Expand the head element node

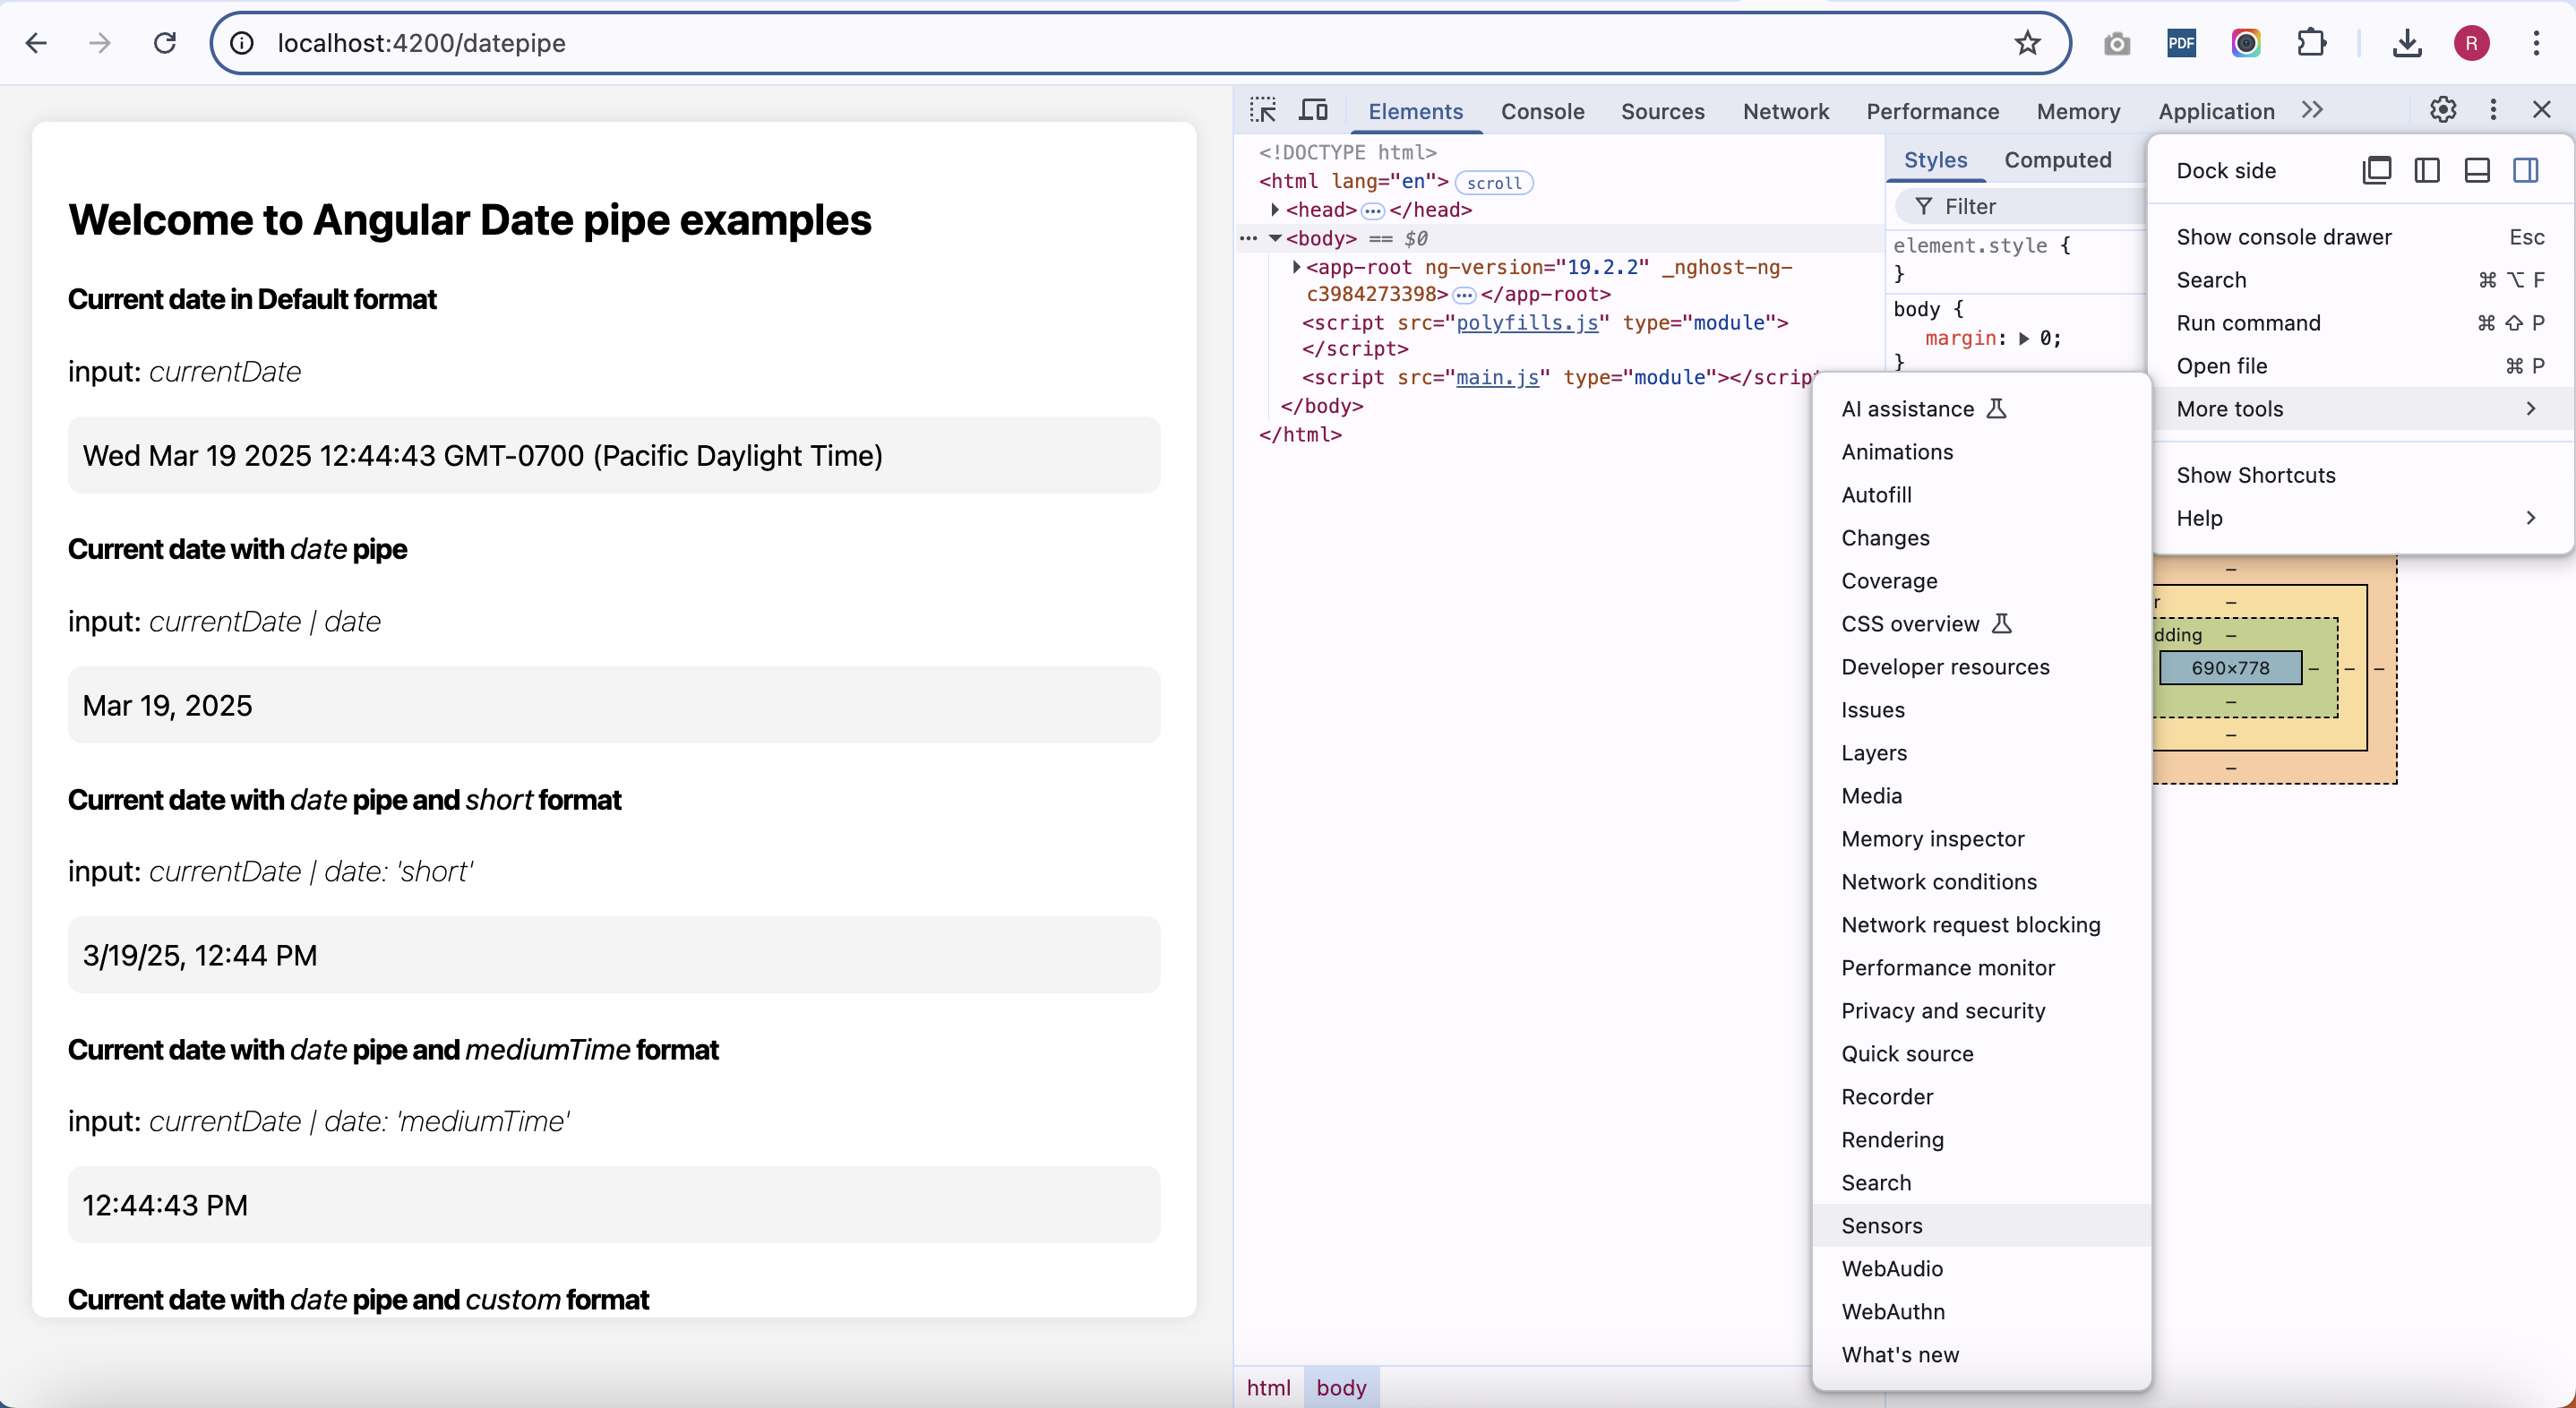point(1274,209)
